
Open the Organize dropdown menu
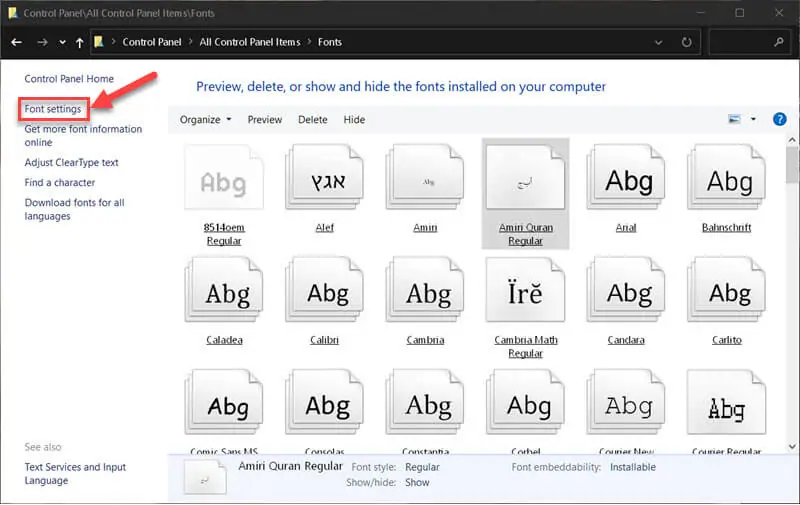pyautogui.click(x=205, y=119)
